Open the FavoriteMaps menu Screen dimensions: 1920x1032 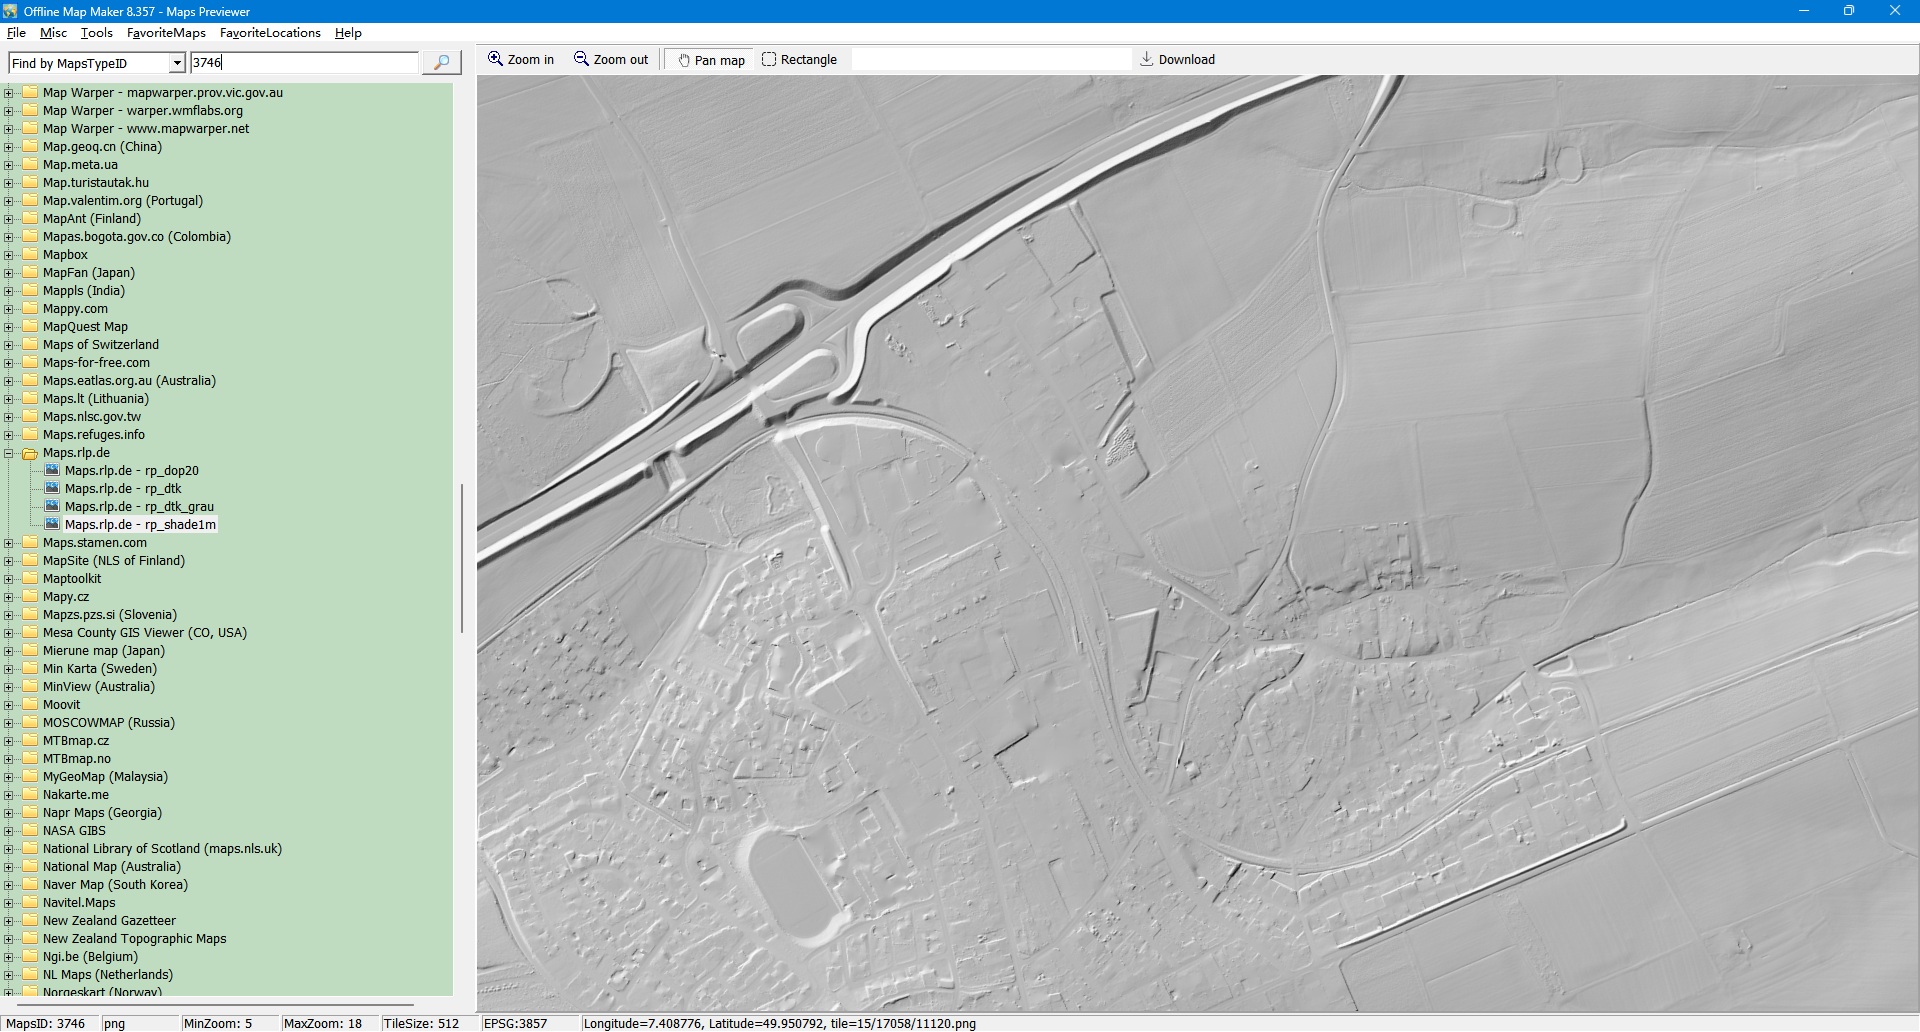point(166,33)
